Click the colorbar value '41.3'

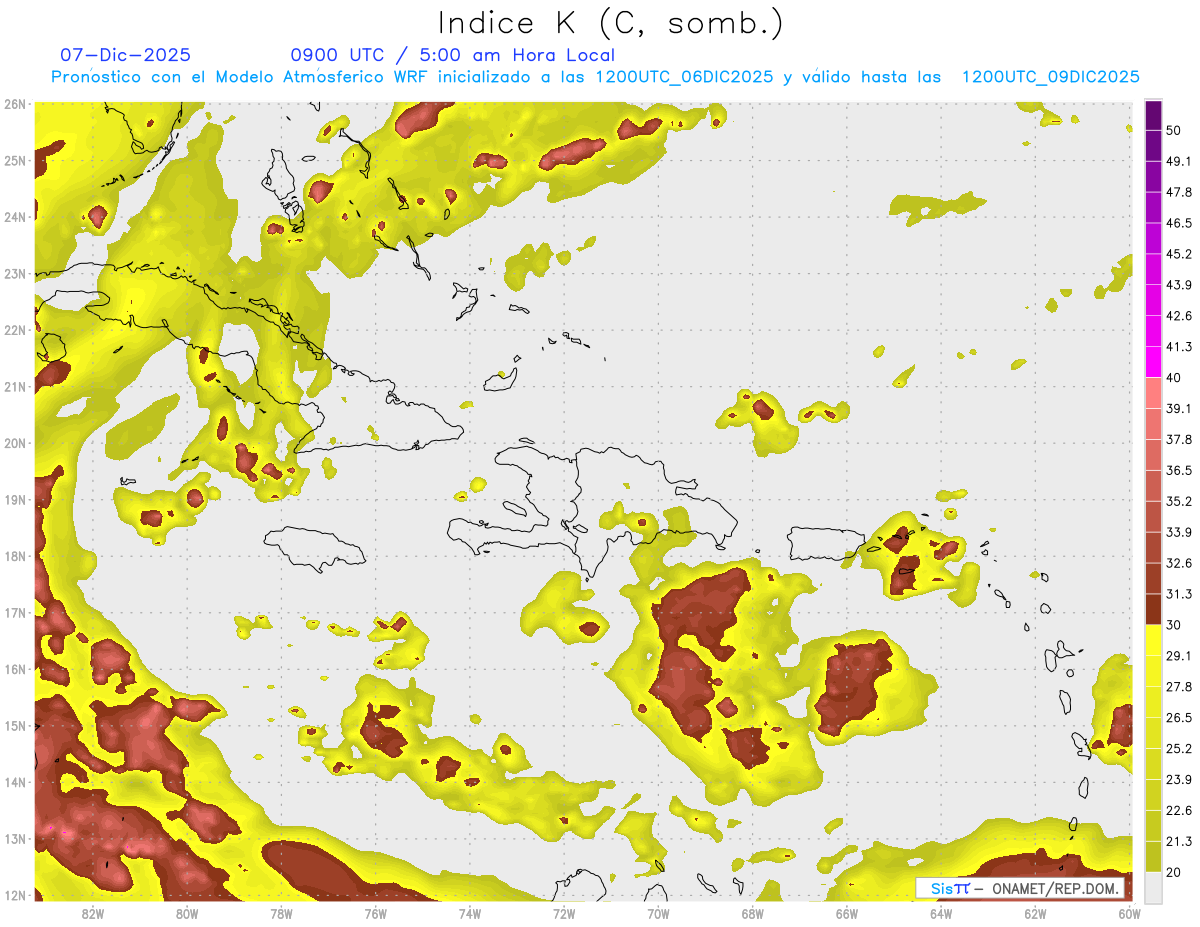coord(1180,347)
